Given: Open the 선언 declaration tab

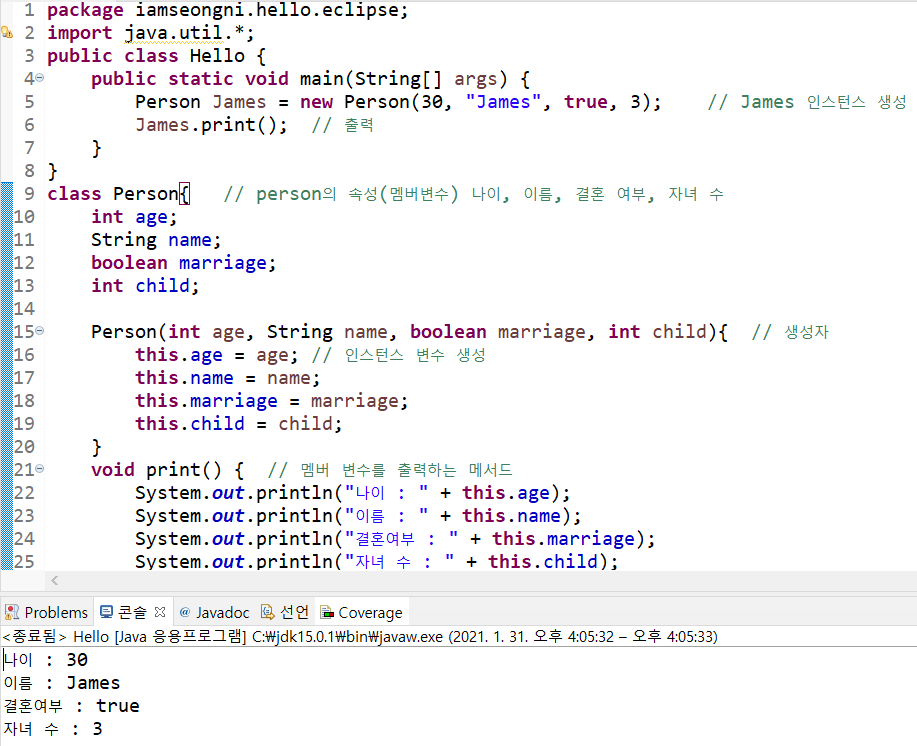Looking at the screenshot, I should pyautogui.click(x=285, y=612).
